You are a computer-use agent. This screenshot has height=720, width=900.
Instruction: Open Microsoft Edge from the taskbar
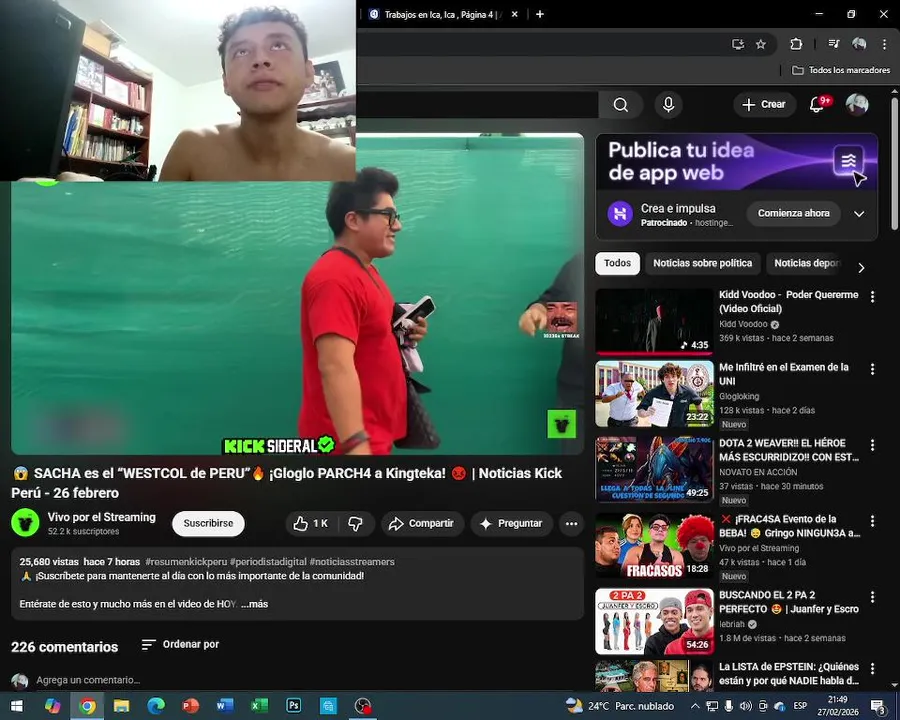pos(156,705)
